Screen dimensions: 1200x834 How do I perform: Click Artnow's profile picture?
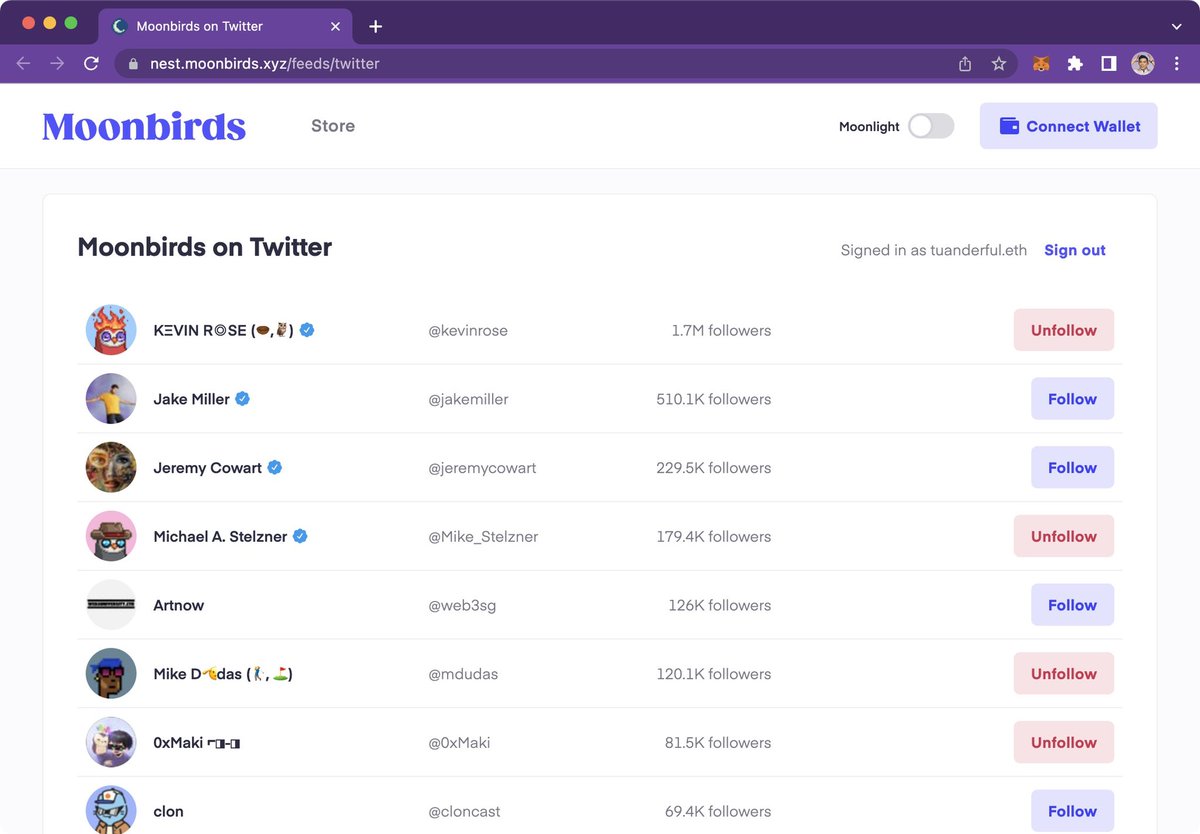111,605
